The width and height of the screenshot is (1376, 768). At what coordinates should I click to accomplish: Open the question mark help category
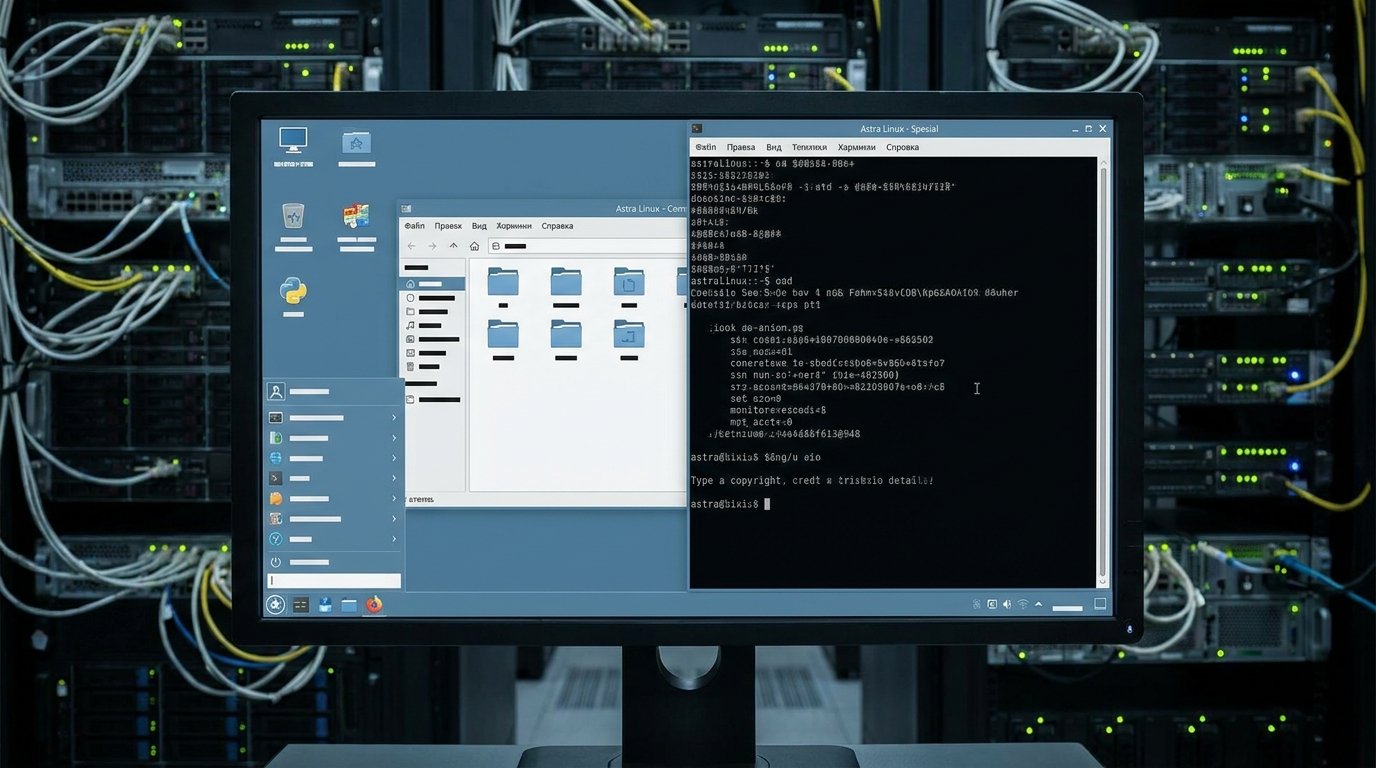pos(276,539)
